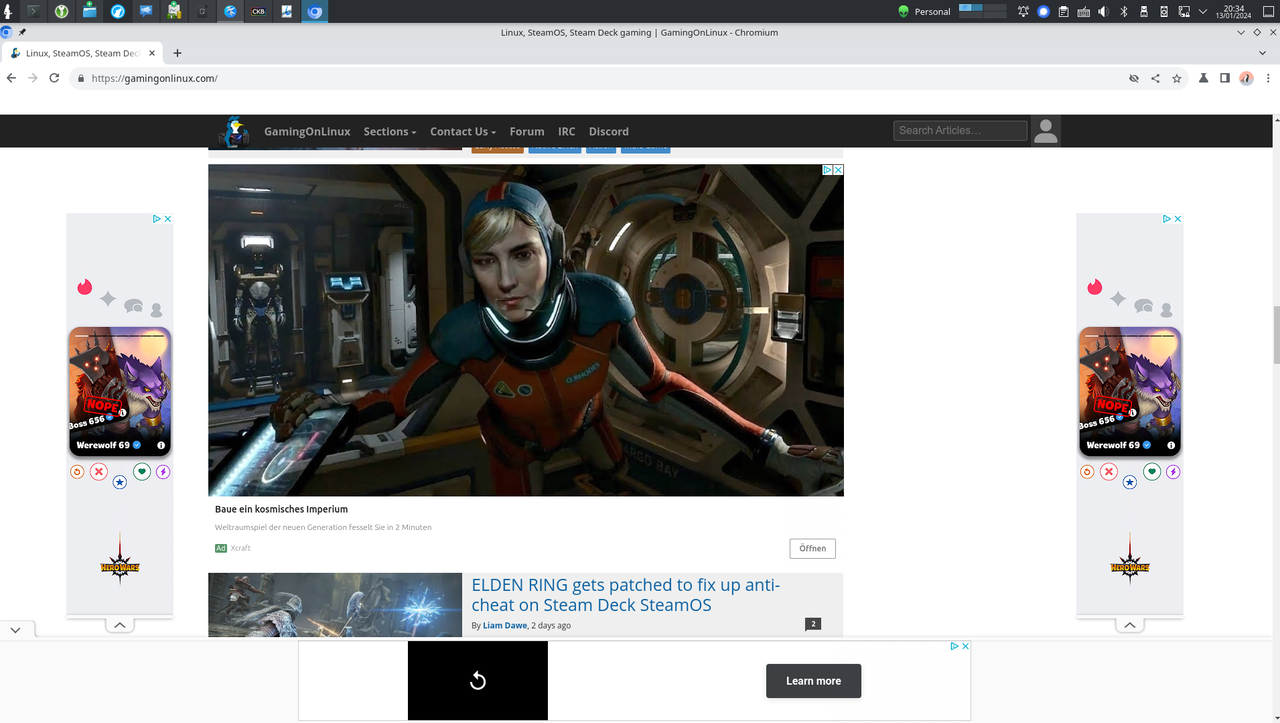1280x723 pixels.
Task: Click the Search Articles field
Action: pos(960,130)
